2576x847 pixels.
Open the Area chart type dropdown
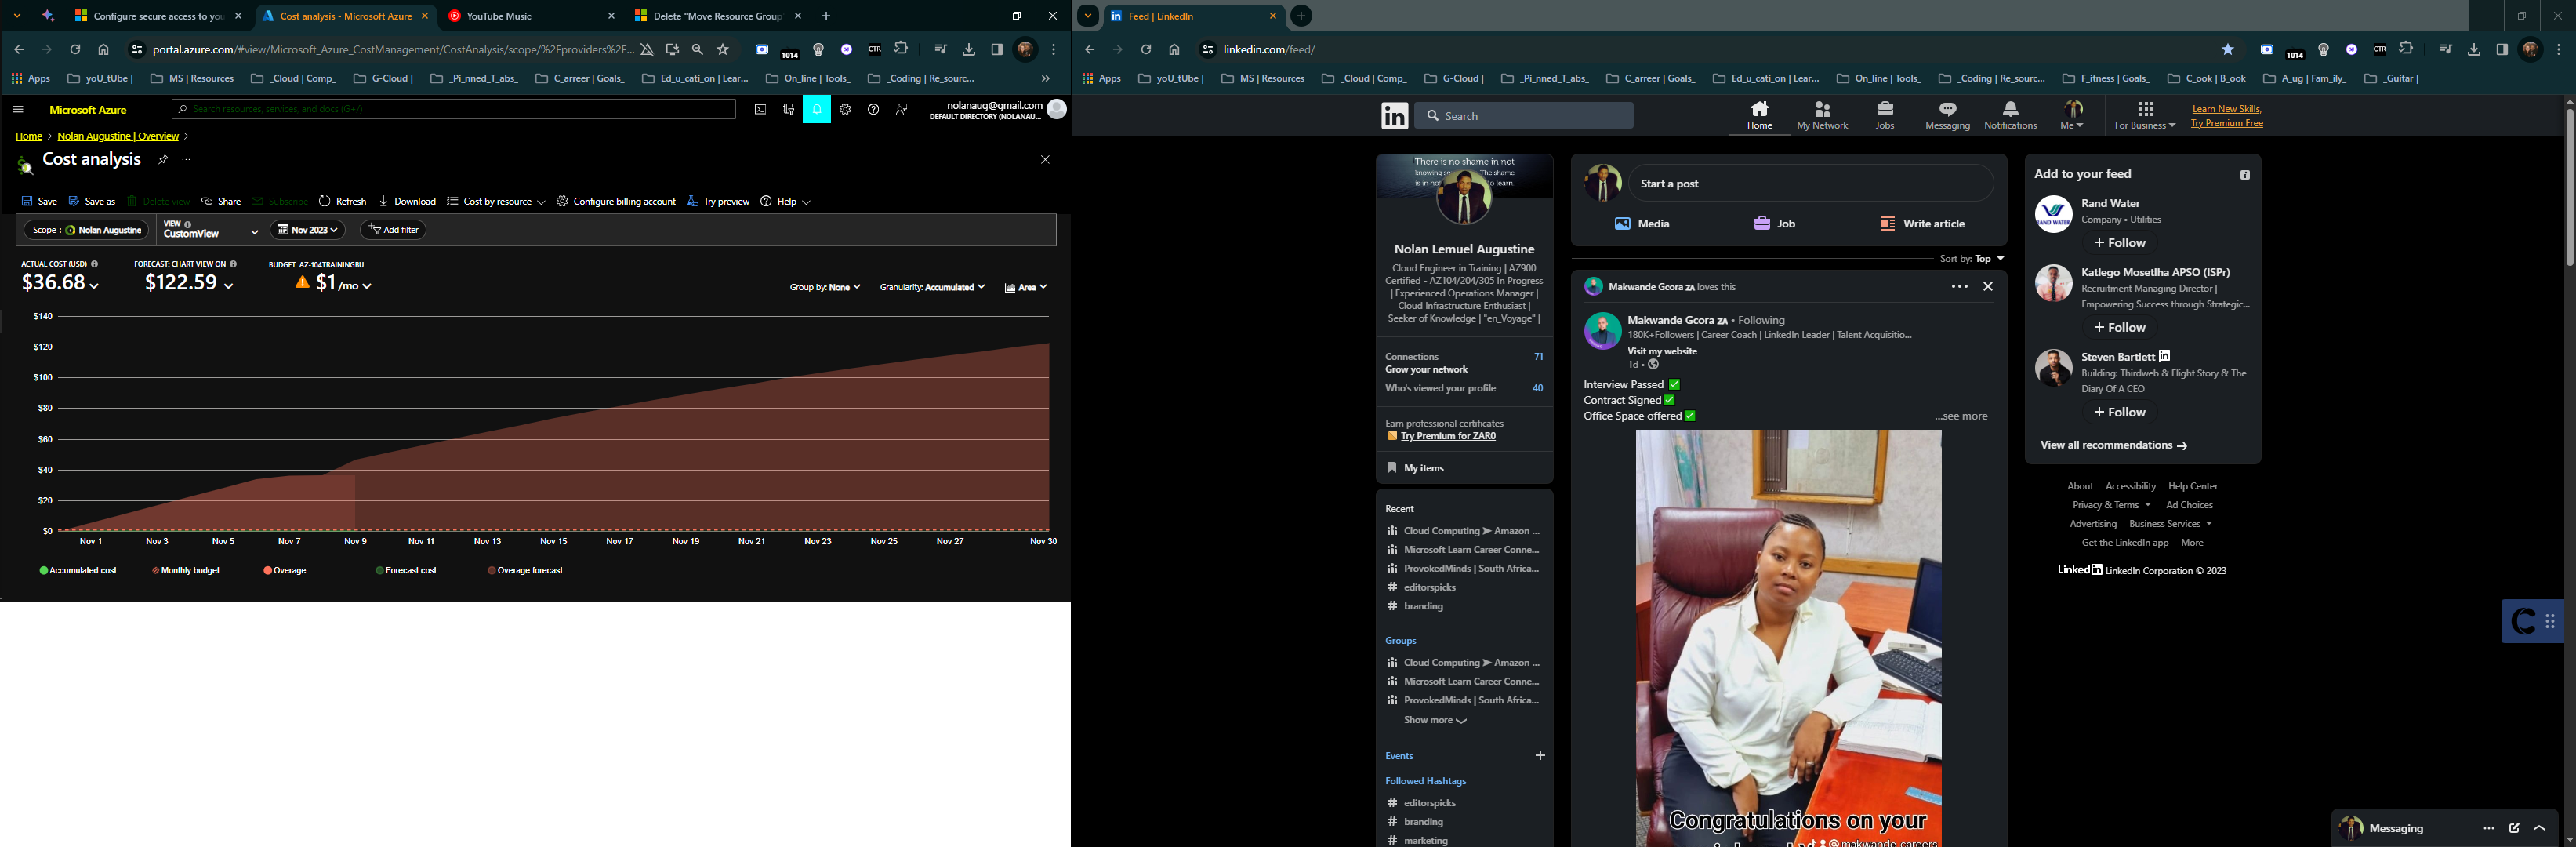1026,287
